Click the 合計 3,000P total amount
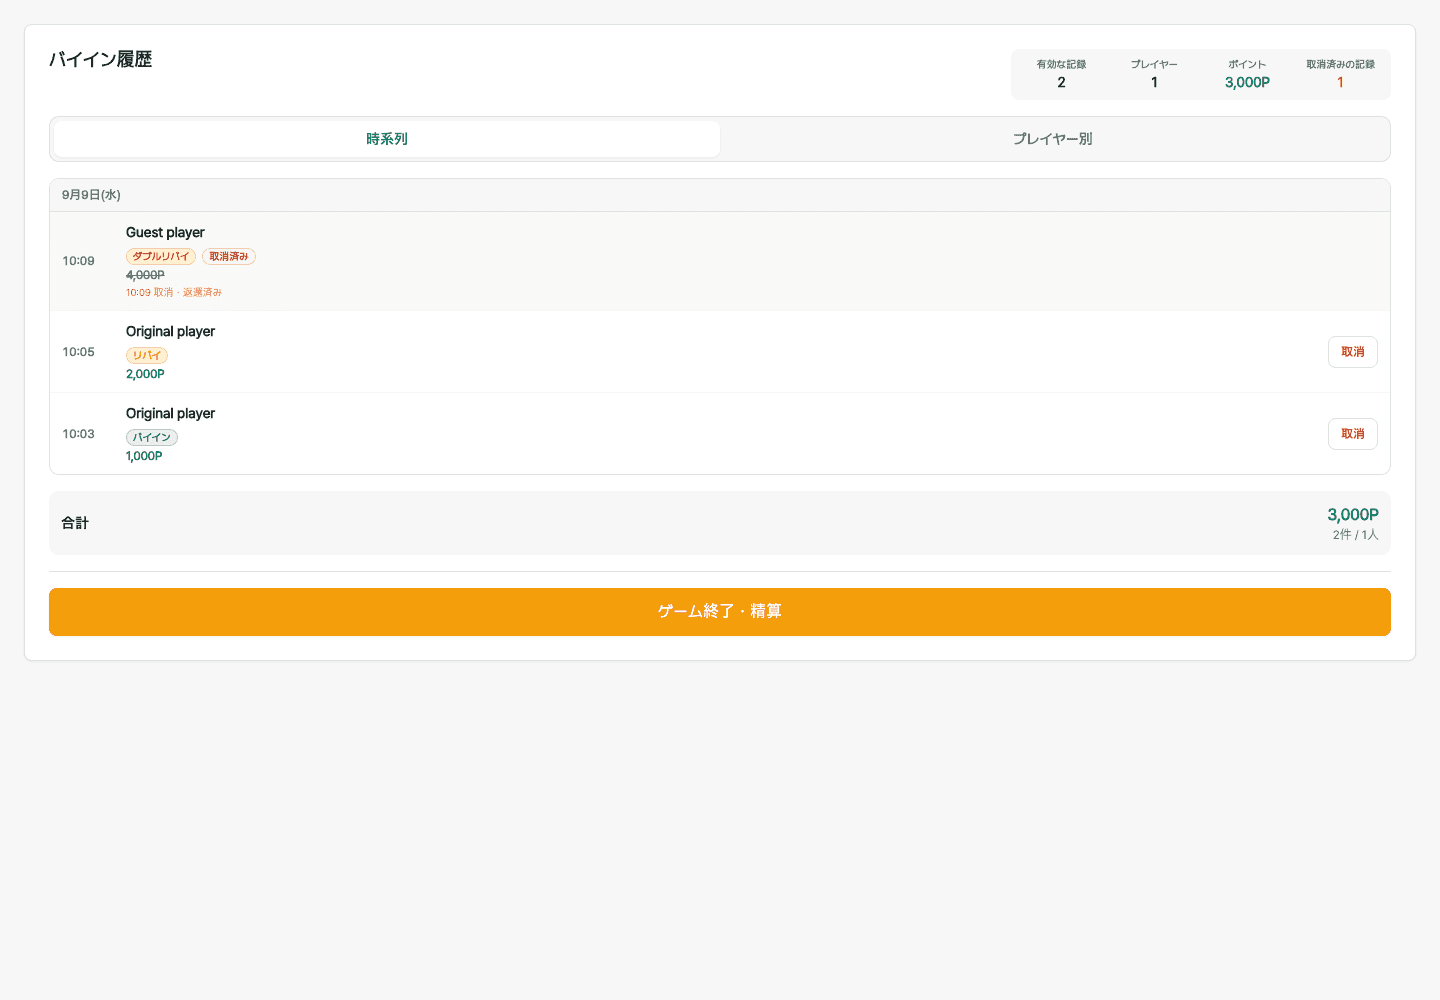Image resolution: width=1440 pixels, height=1000 pixels. click(1353, 515)
